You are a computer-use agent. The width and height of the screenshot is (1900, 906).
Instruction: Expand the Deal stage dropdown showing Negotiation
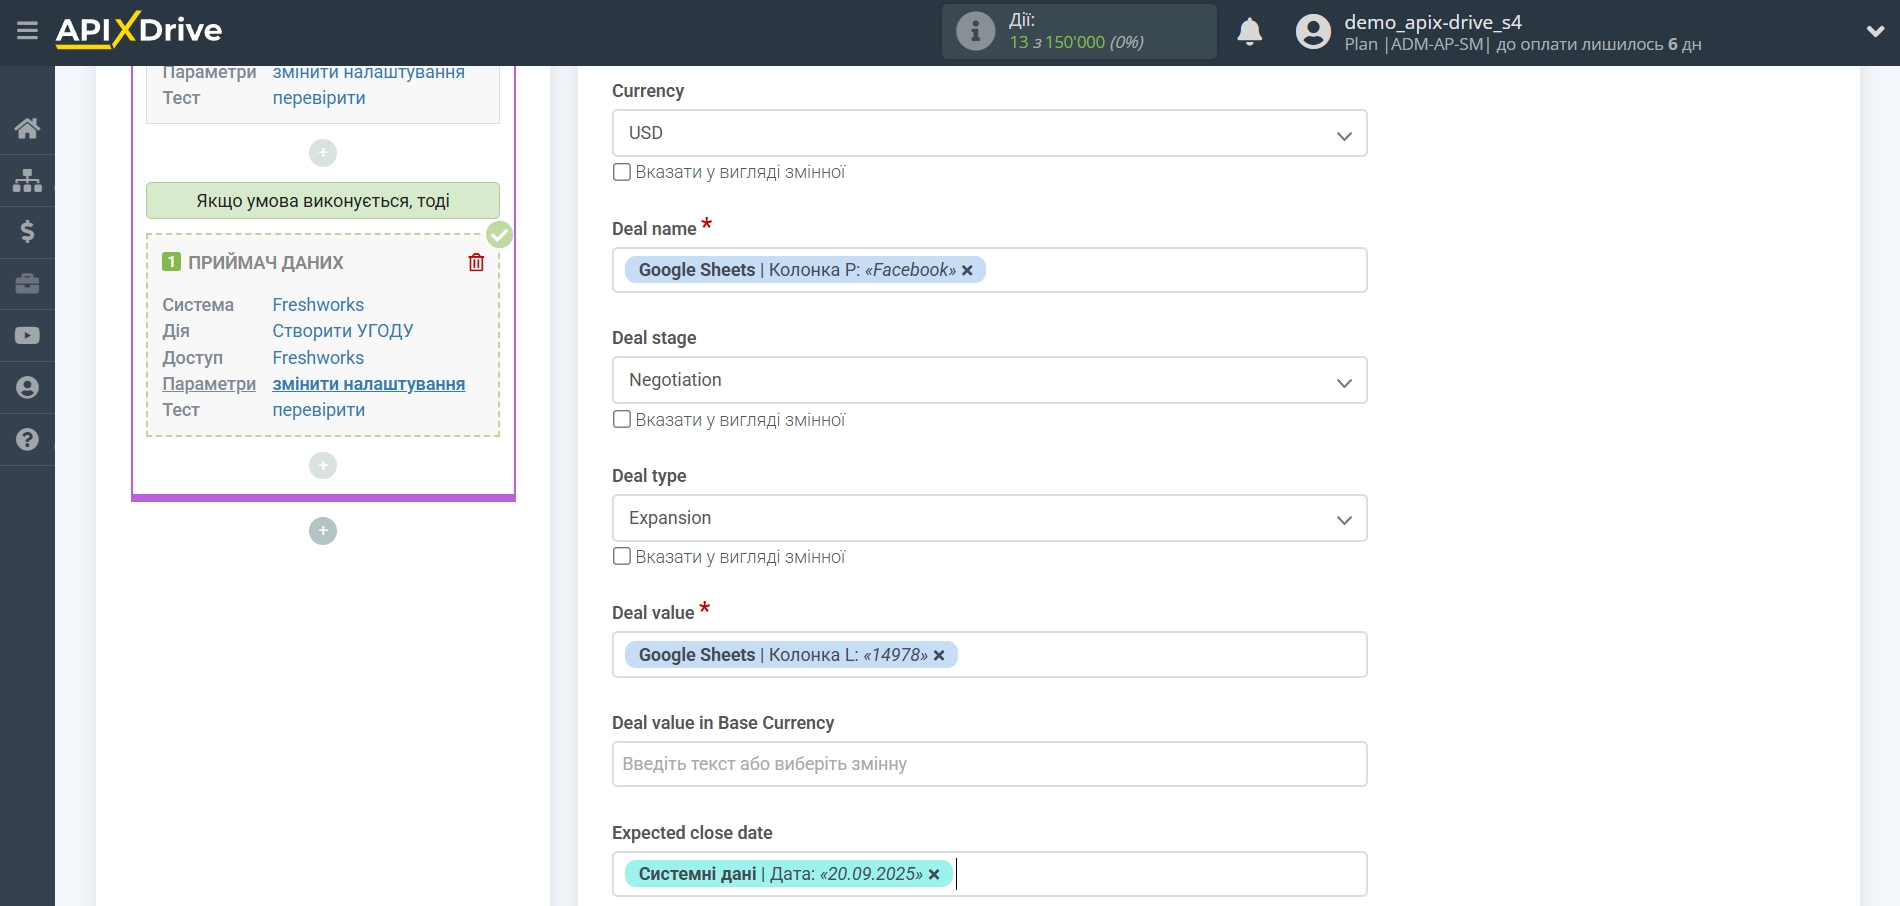(988, 380)
